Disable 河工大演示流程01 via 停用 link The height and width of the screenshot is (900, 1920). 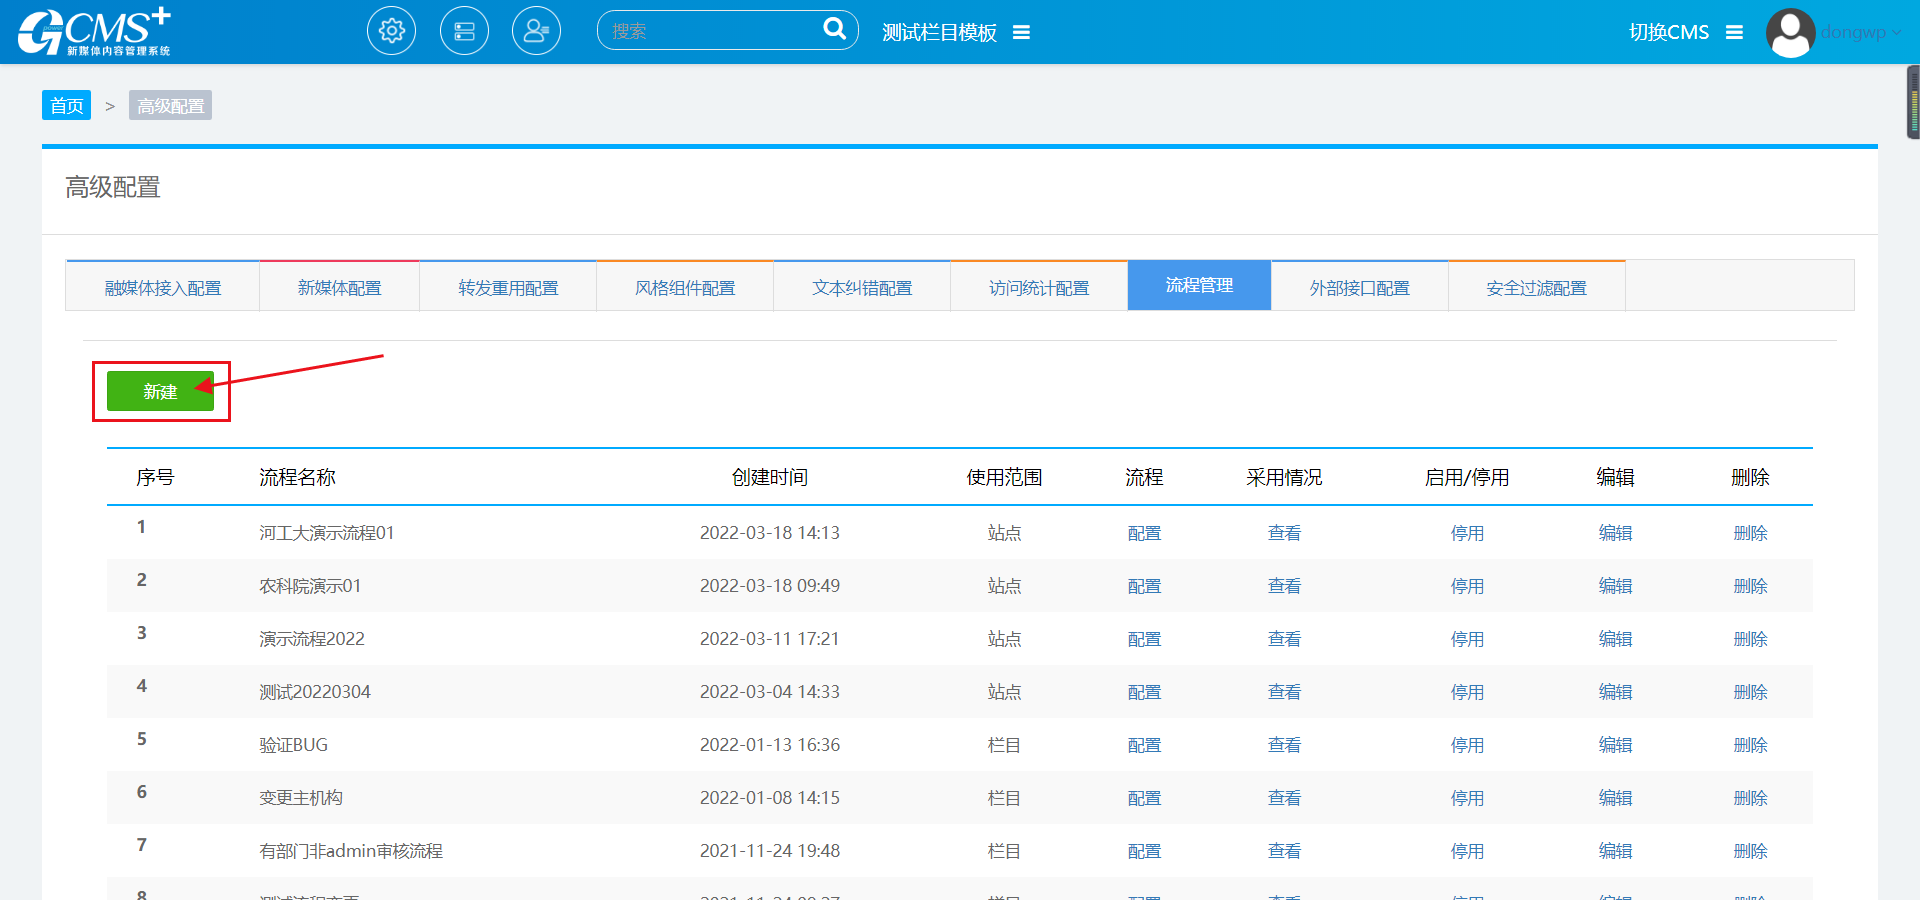coord(1467,533)
